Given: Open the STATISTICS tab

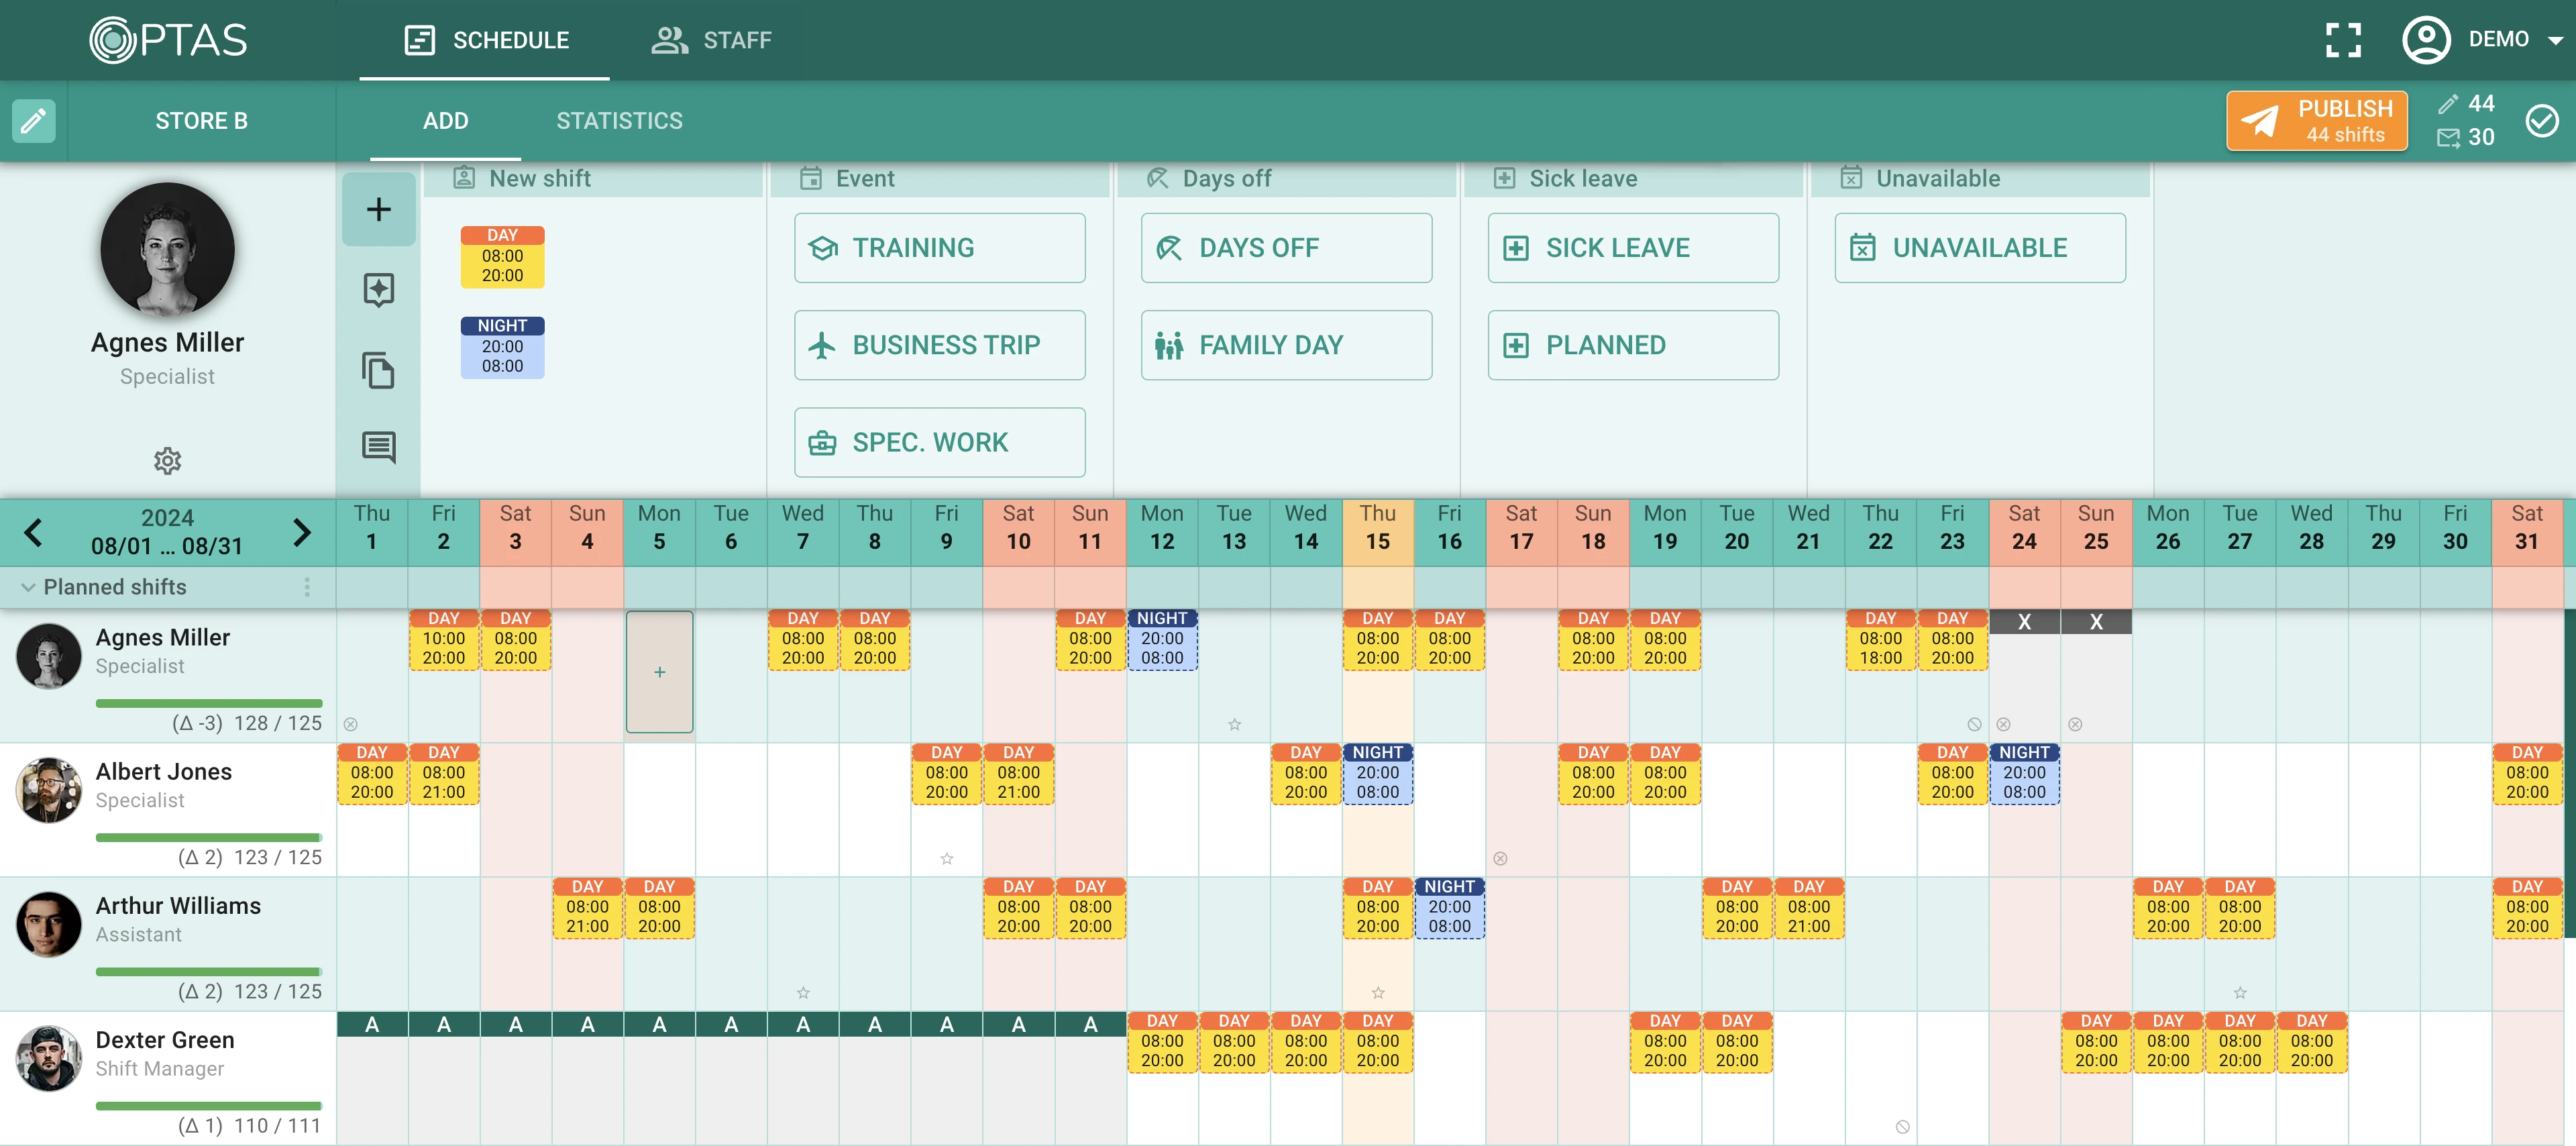Looking at the screenshot, I should pyautogui.click(x=619, y=121).
